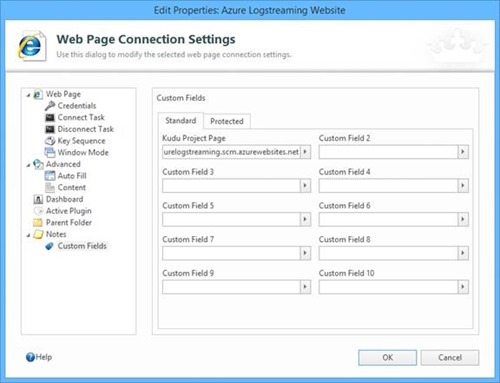This screenshot has width=500, height=383.
Task: Click the Custom Field 3 input box
Action: 232,186
